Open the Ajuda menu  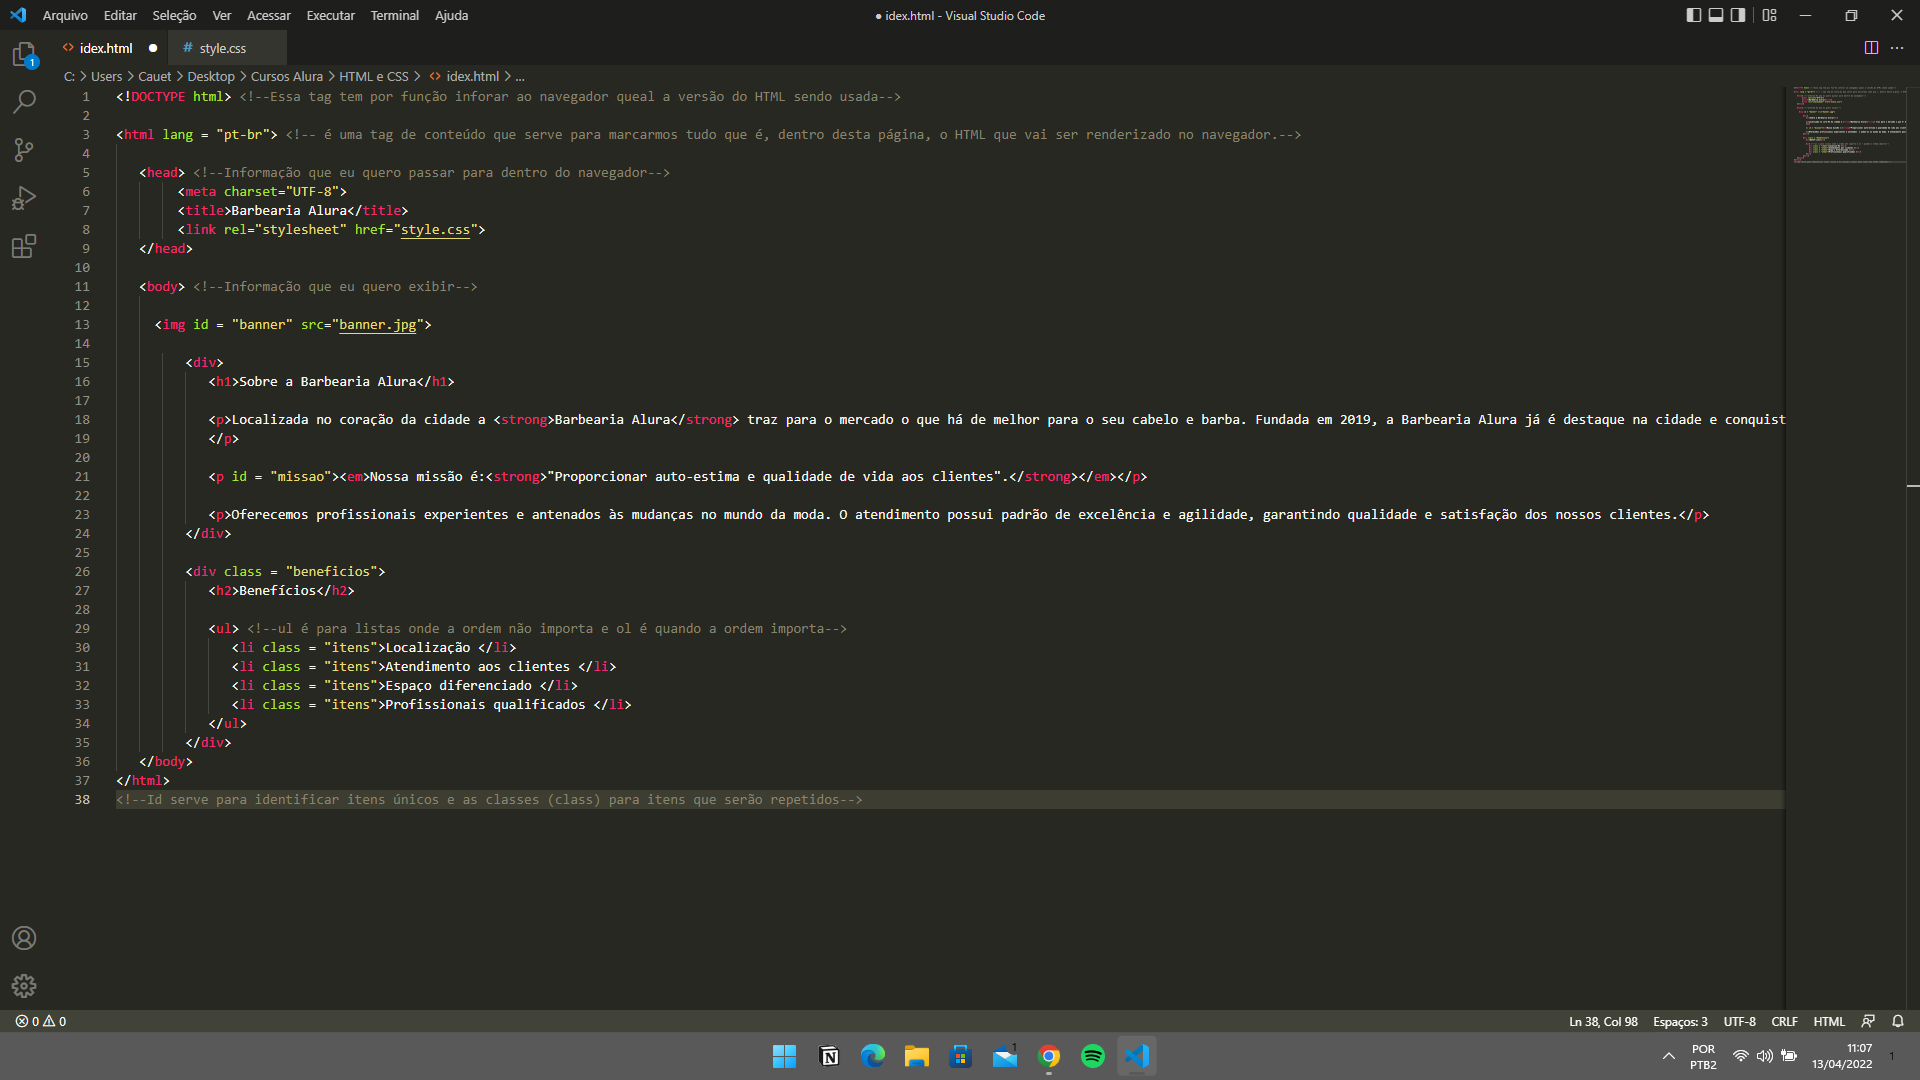pyautogui.click(x=451, y=15)
